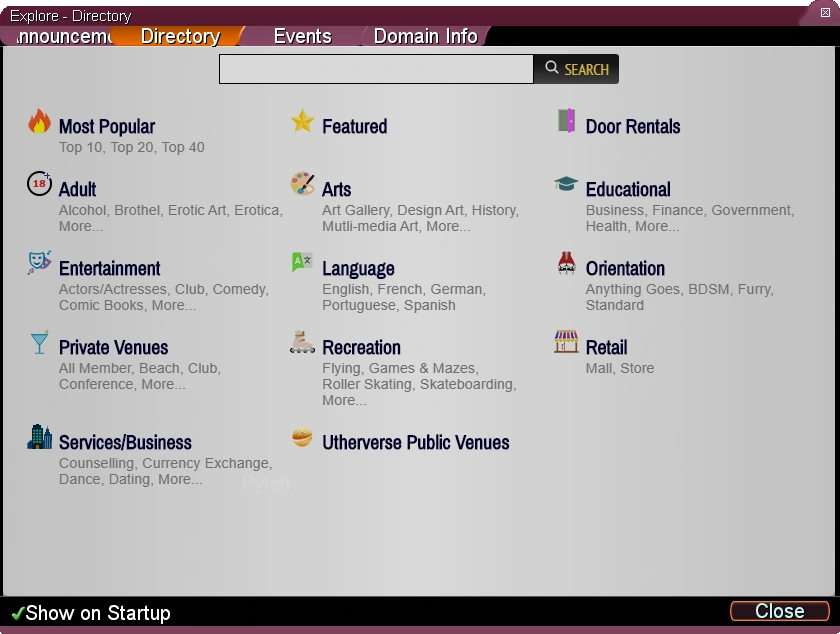Screen dimensions: 840x634
Task: Click the Mall, Store subcategory text
Action: coord(619,368)
